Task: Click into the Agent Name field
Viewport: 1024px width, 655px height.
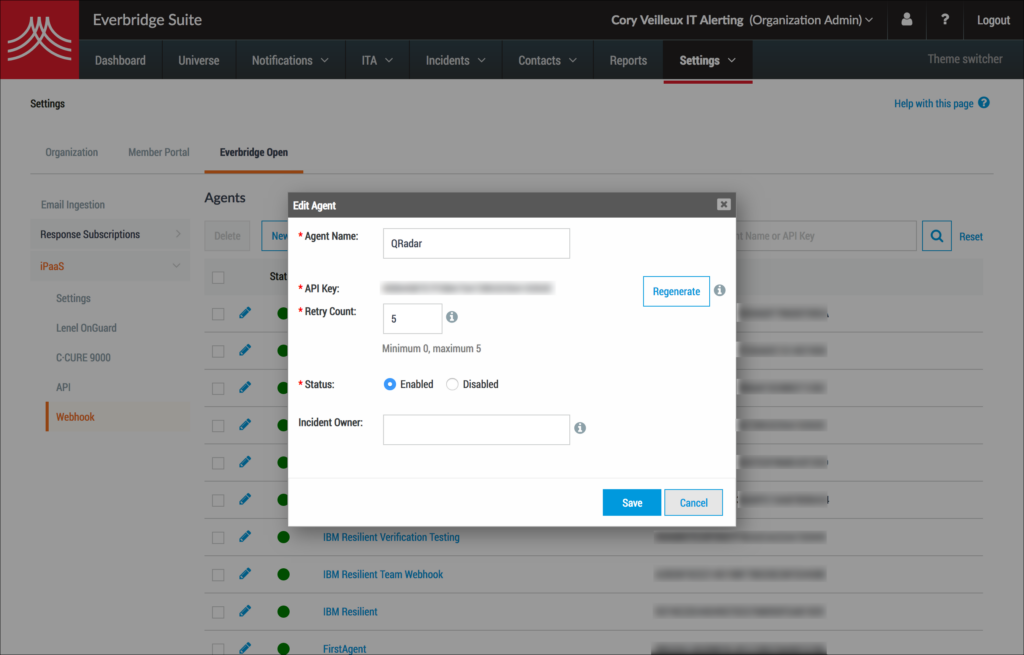Action: click(476, 243)
